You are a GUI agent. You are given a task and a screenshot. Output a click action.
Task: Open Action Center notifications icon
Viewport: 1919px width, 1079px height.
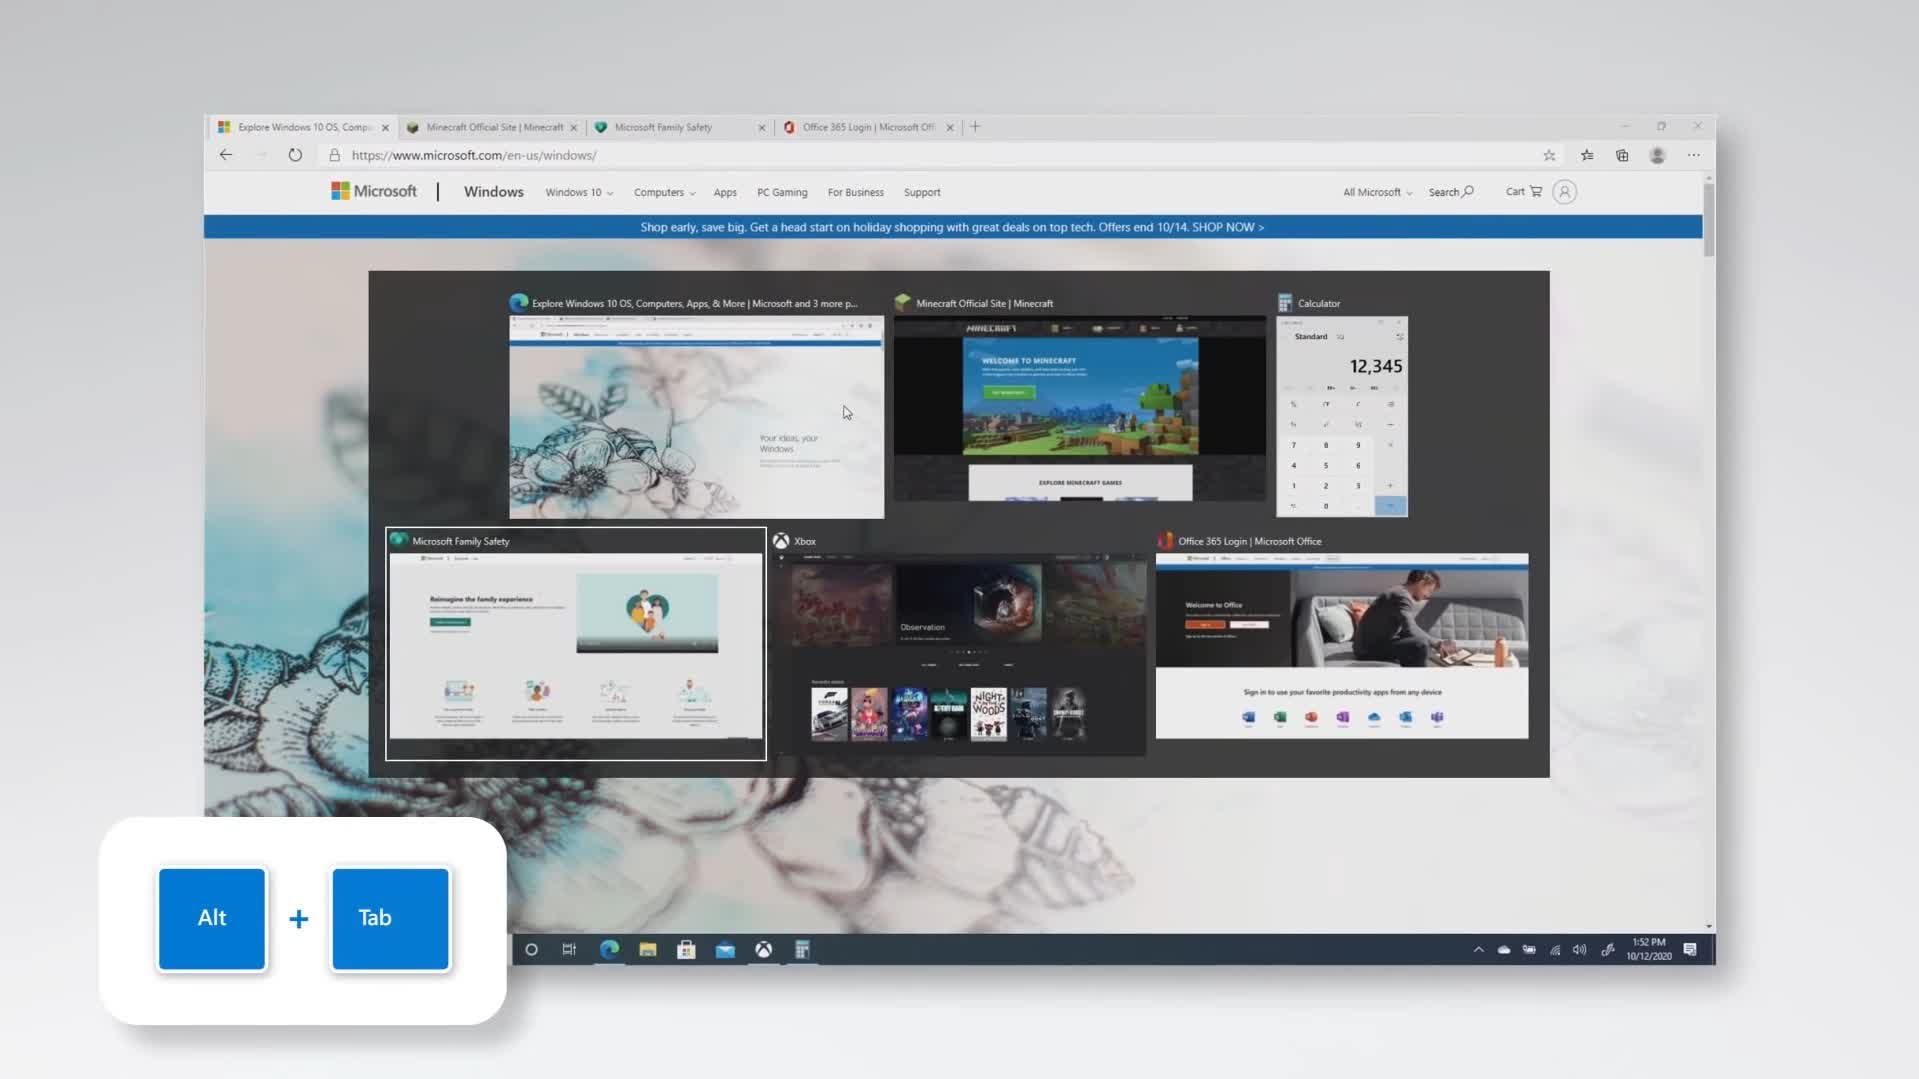(x=1690, y=949)
